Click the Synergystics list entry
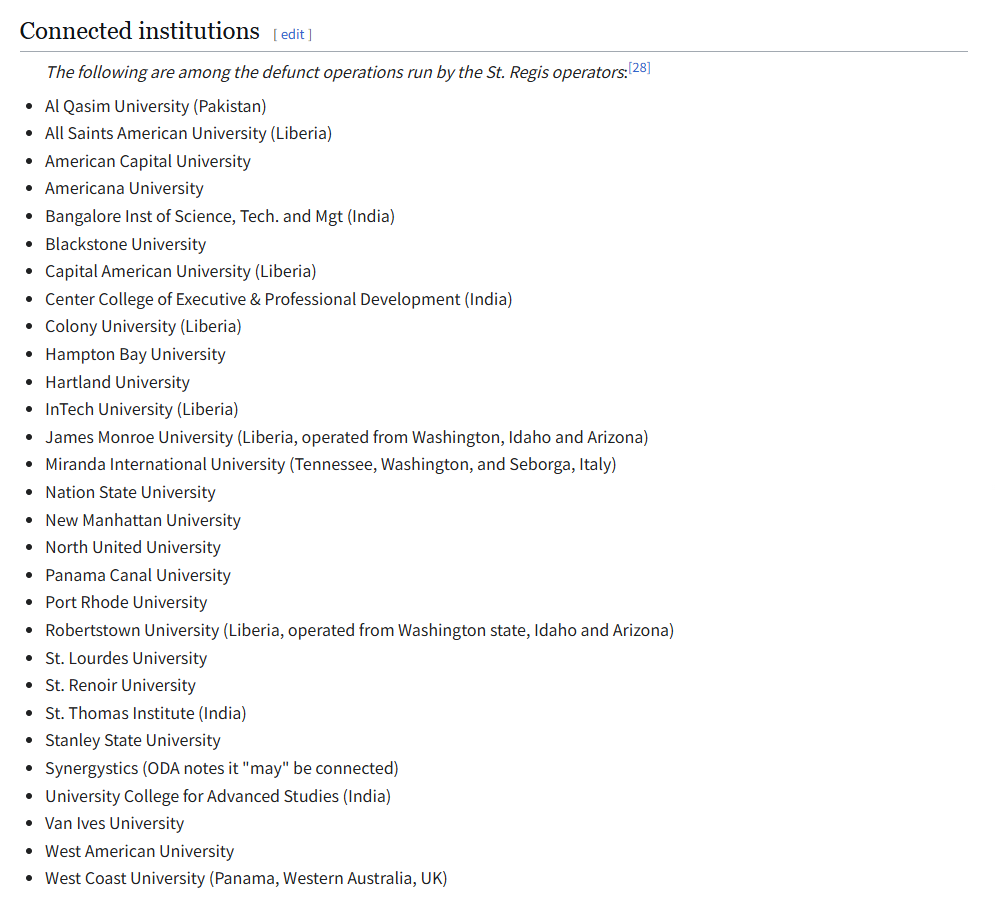Screen dimensions: 995x902 click(x=221, y=768)
